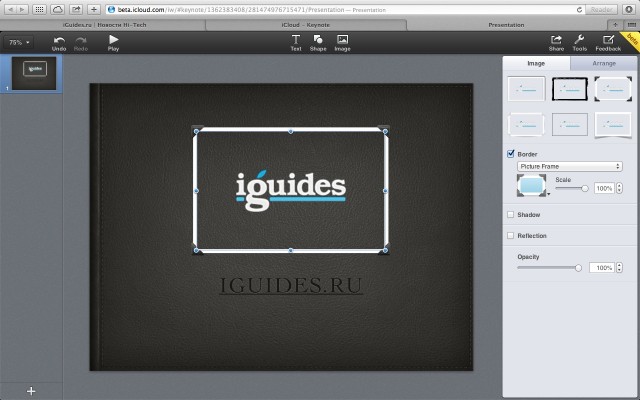The image size is (640, 400).
Task: Choose the photo corners image style
Action: (613, 89)
